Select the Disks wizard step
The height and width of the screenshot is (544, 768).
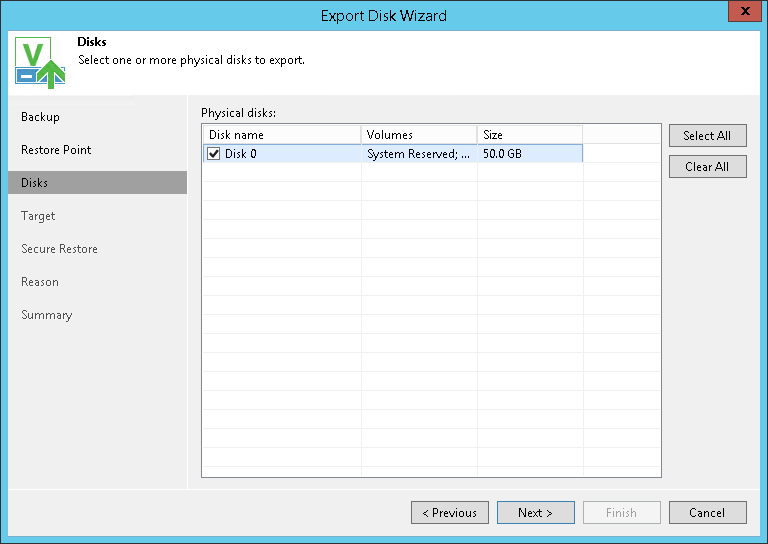click(x=97, y=183)
